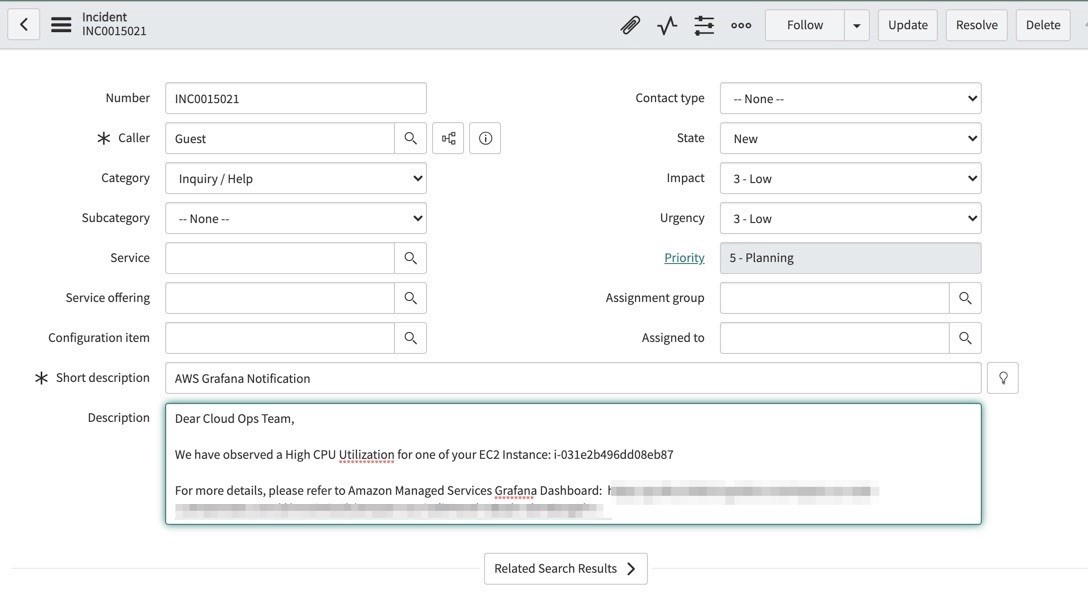Open the personalize form sliders icon
The image size is (1088, 595).
point(704,26)
